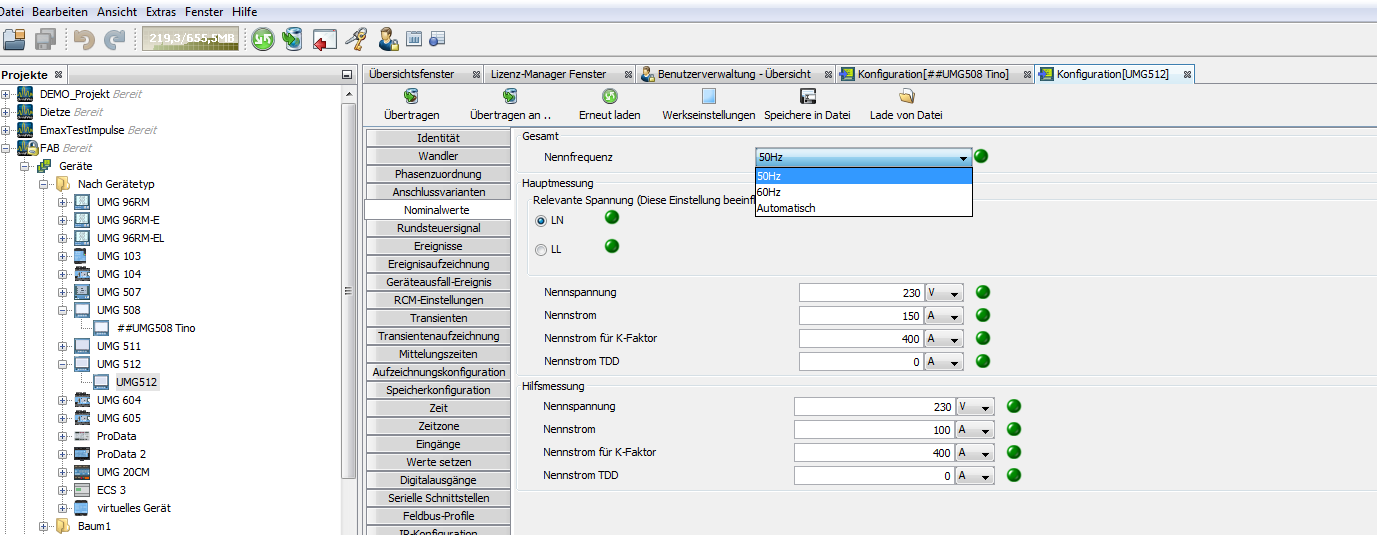Image resolution: width=1377 pixels, height=535 pixels.
Task: Open the Transienten settings section
Action: (438, 318)
